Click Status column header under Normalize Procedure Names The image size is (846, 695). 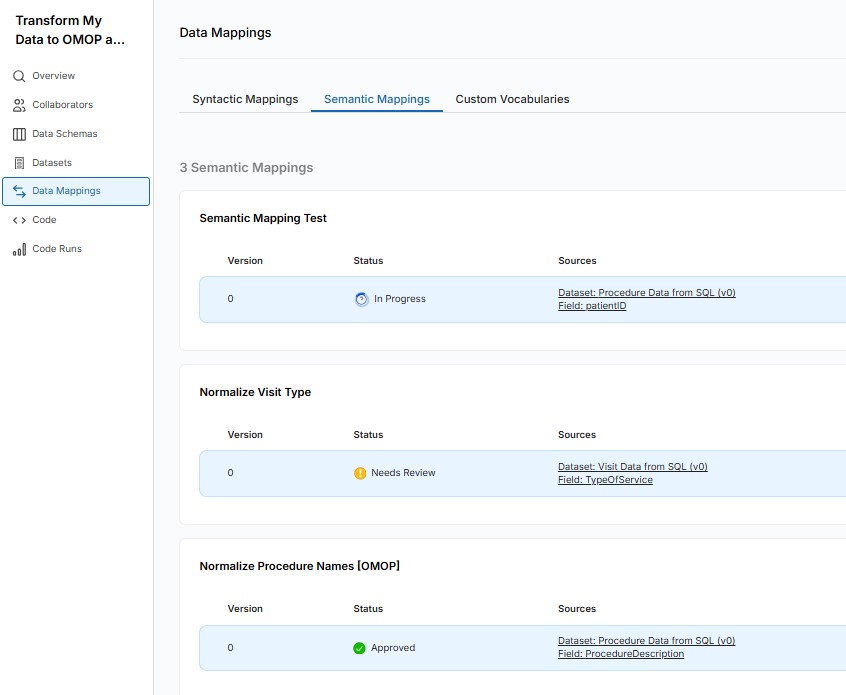point(368,609)
